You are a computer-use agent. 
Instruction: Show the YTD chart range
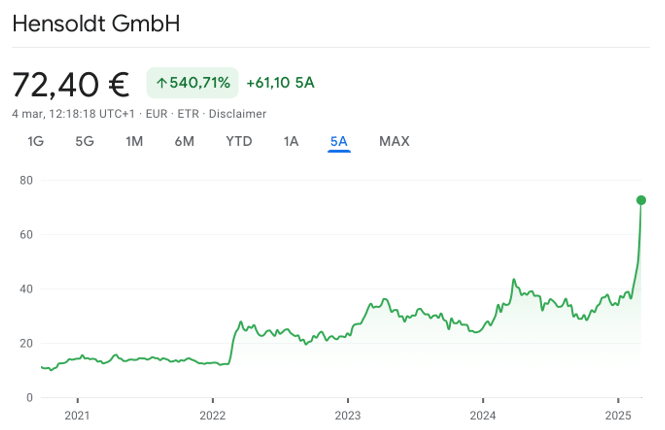pyautogui.click(x=239, y=141)
